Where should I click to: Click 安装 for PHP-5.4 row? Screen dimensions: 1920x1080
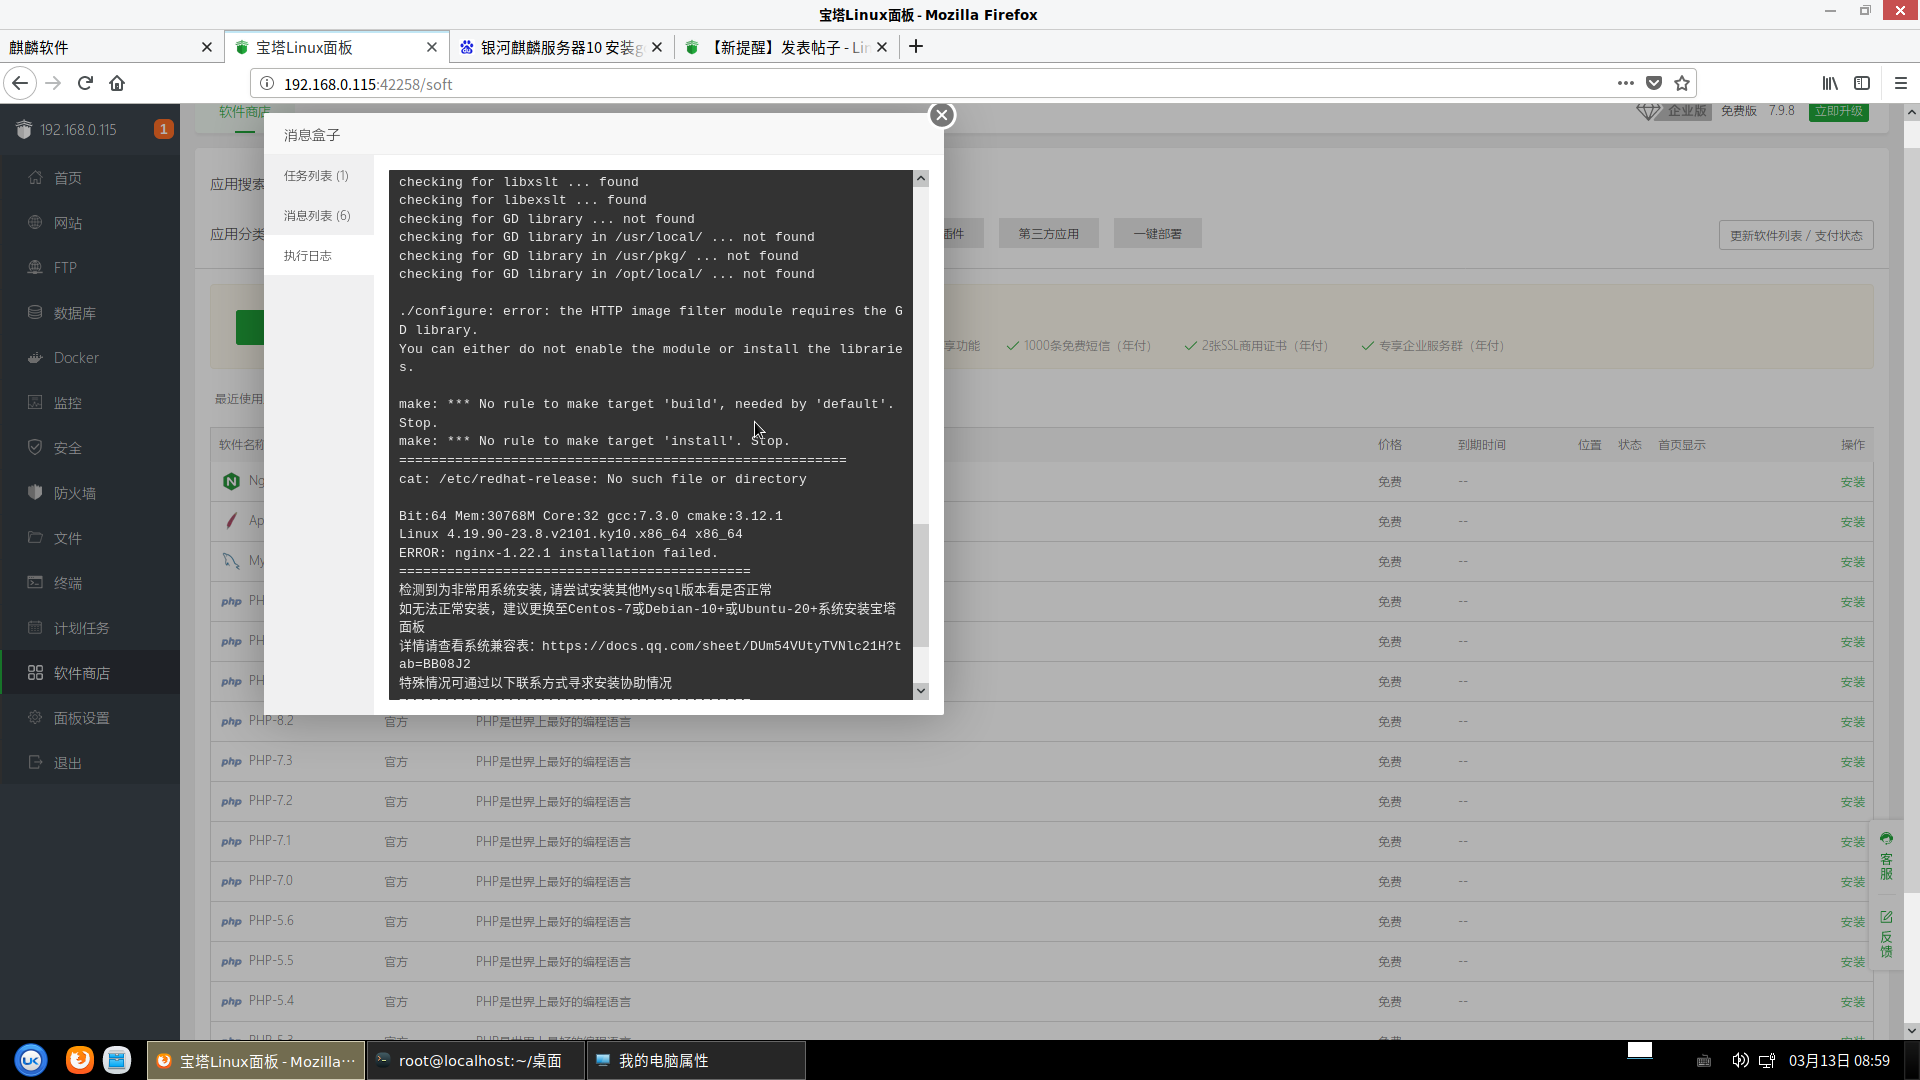[x=1852, y=1002]
